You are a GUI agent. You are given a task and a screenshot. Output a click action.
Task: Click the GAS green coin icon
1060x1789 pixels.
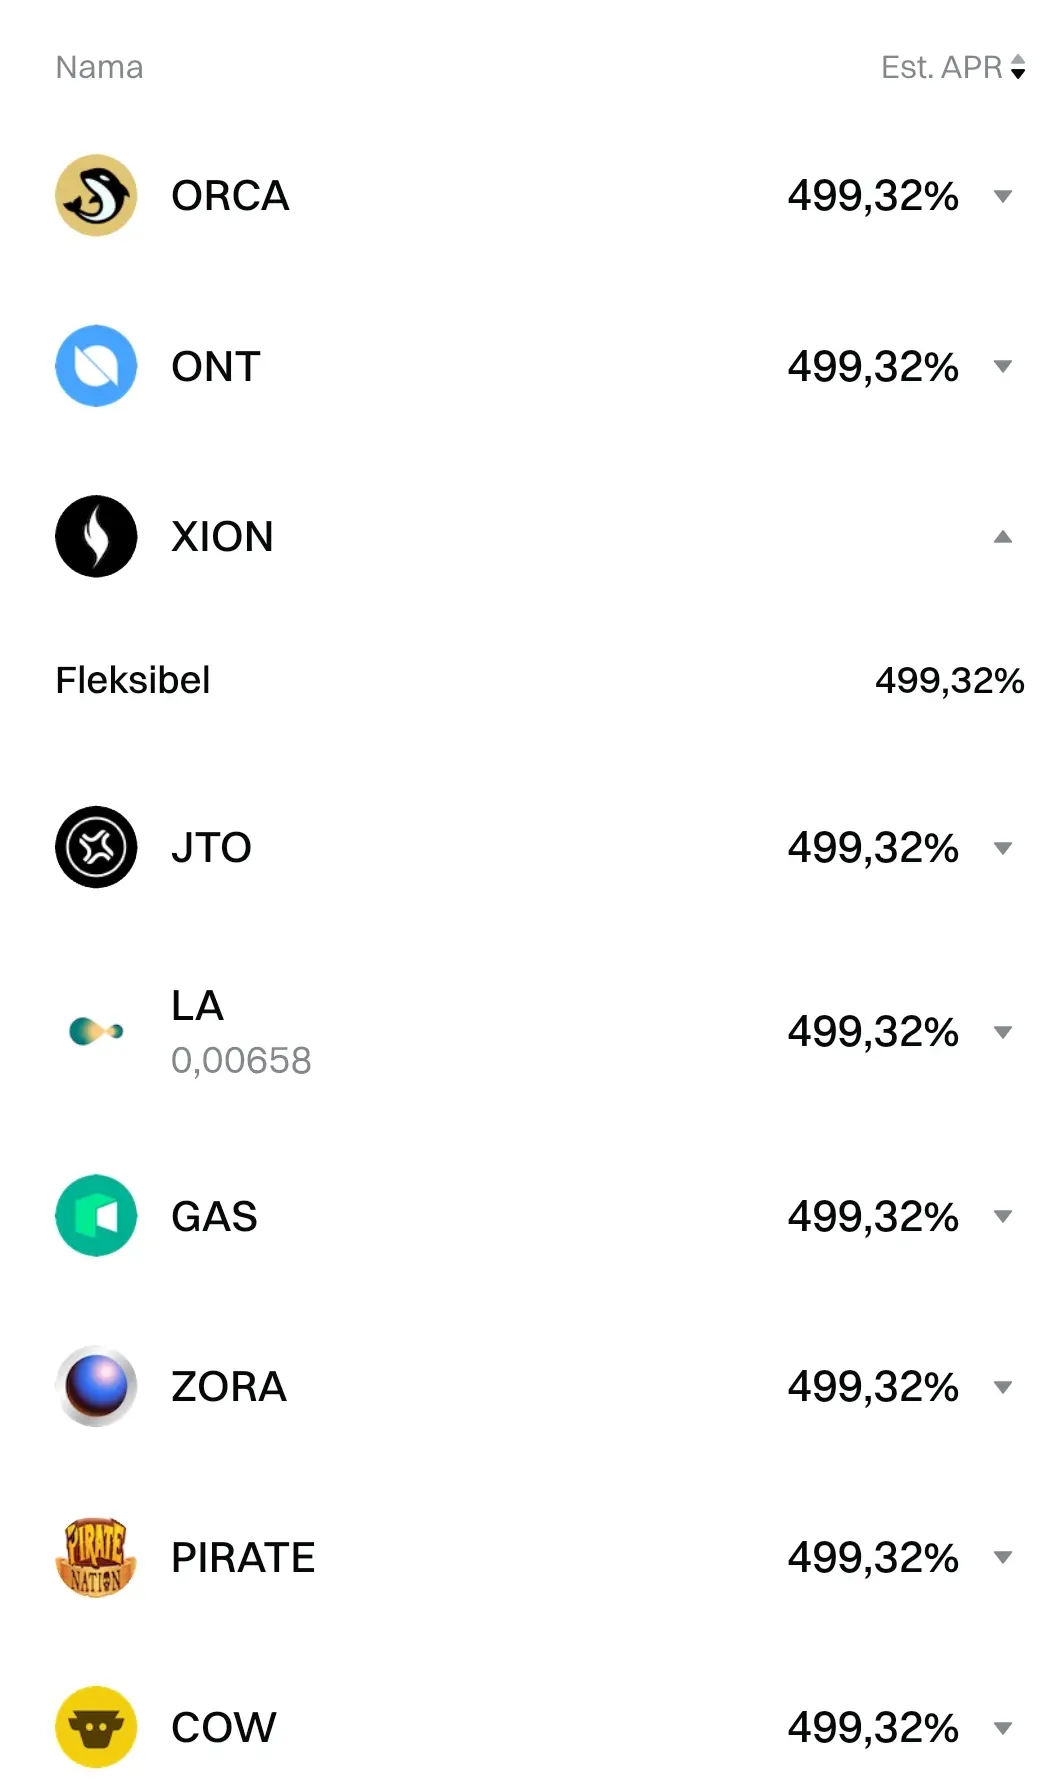point(96,1216)
